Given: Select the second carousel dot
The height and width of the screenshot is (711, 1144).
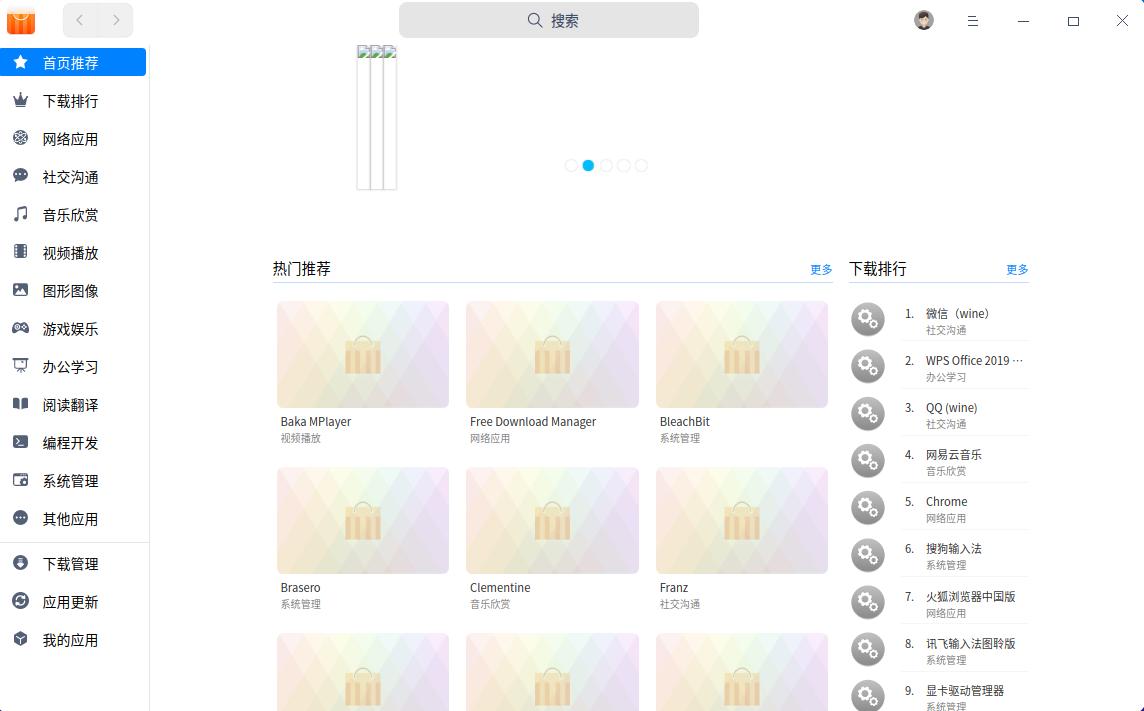Looking at the screenshot, I should pyautogui.click(x=588, y=166).
